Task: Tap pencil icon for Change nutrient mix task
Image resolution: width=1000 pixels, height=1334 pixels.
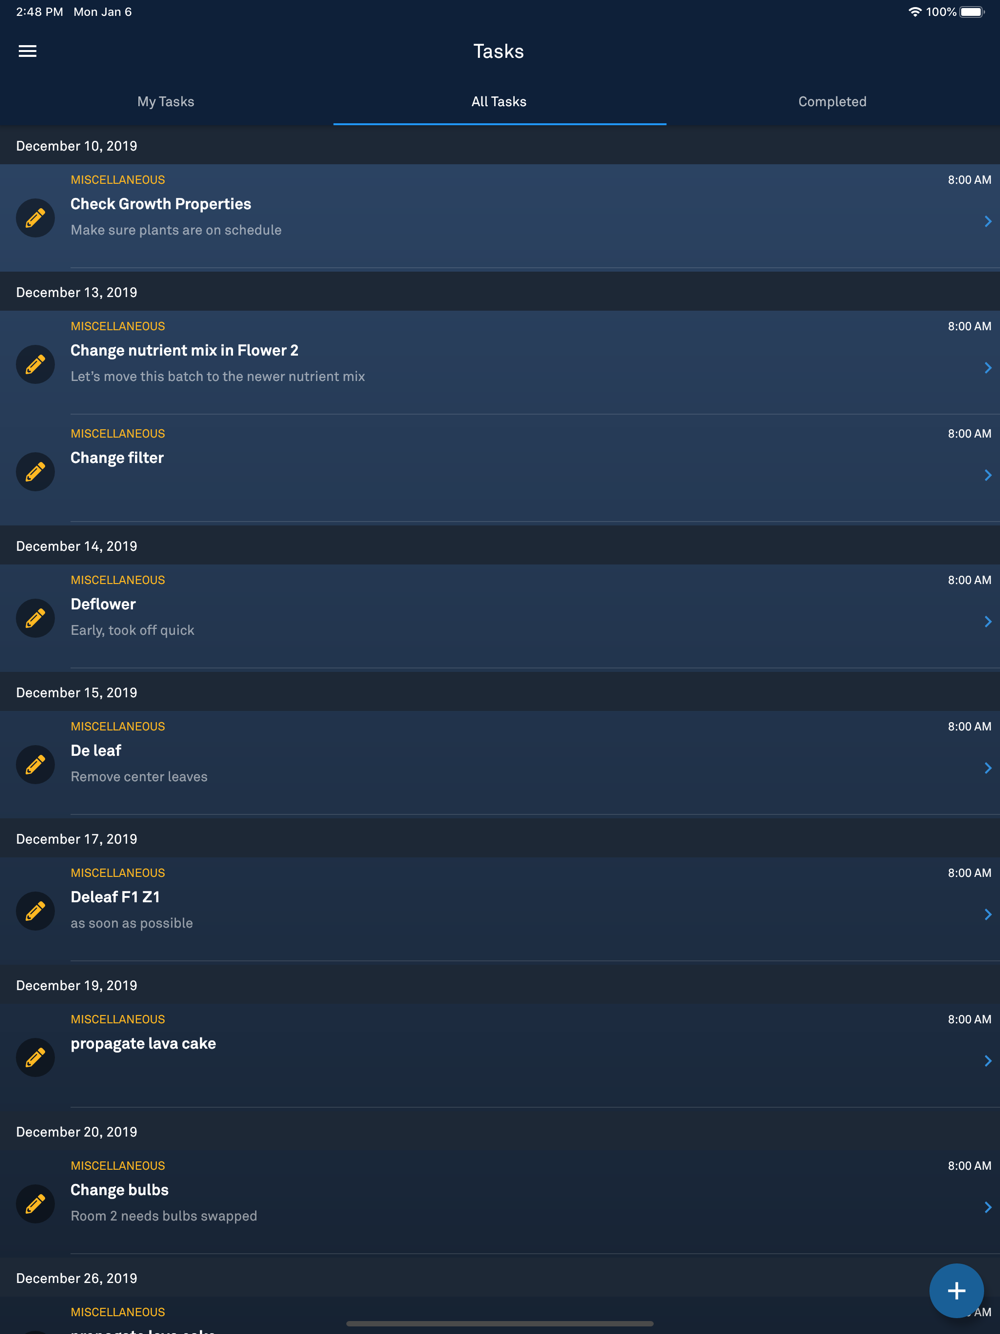Action: pyautogui.click(x=35, y=364)
